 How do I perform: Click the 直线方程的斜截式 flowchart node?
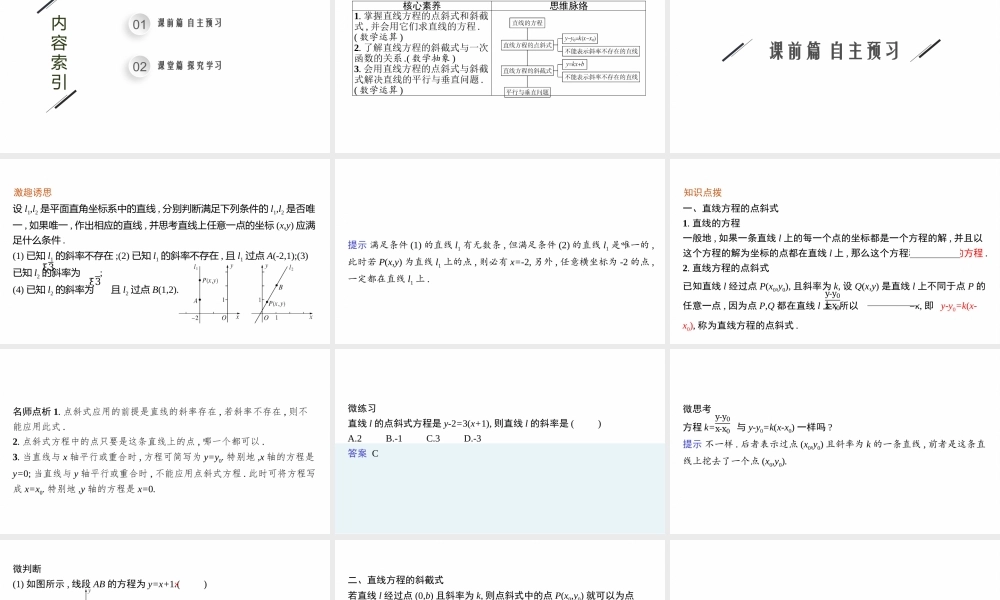pyautogui.click(x=528, y=71)
